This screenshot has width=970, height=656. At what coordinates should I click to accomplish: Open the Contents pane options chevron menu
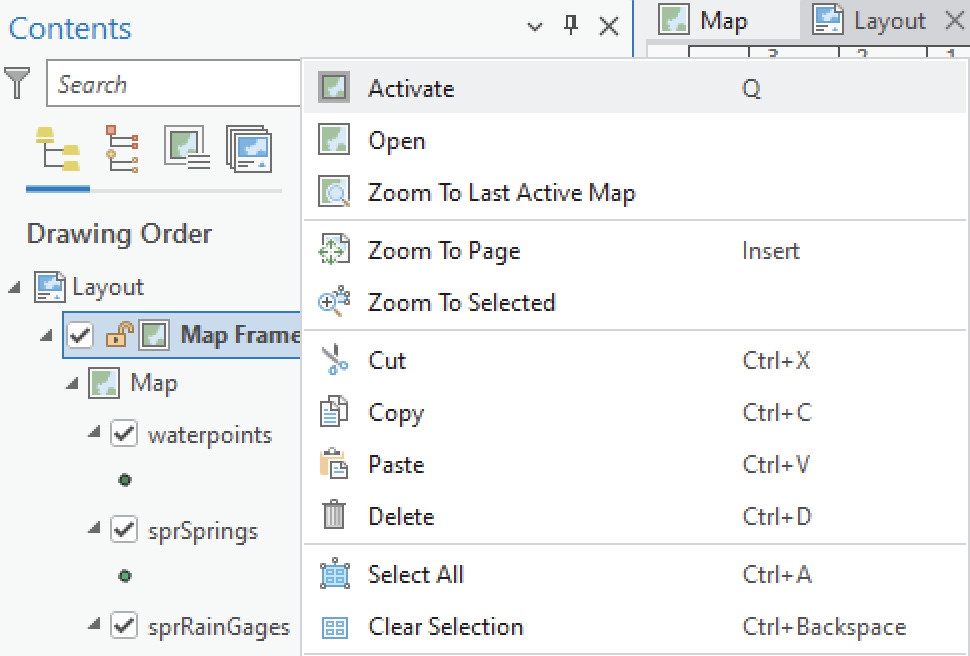pos(535,27)
